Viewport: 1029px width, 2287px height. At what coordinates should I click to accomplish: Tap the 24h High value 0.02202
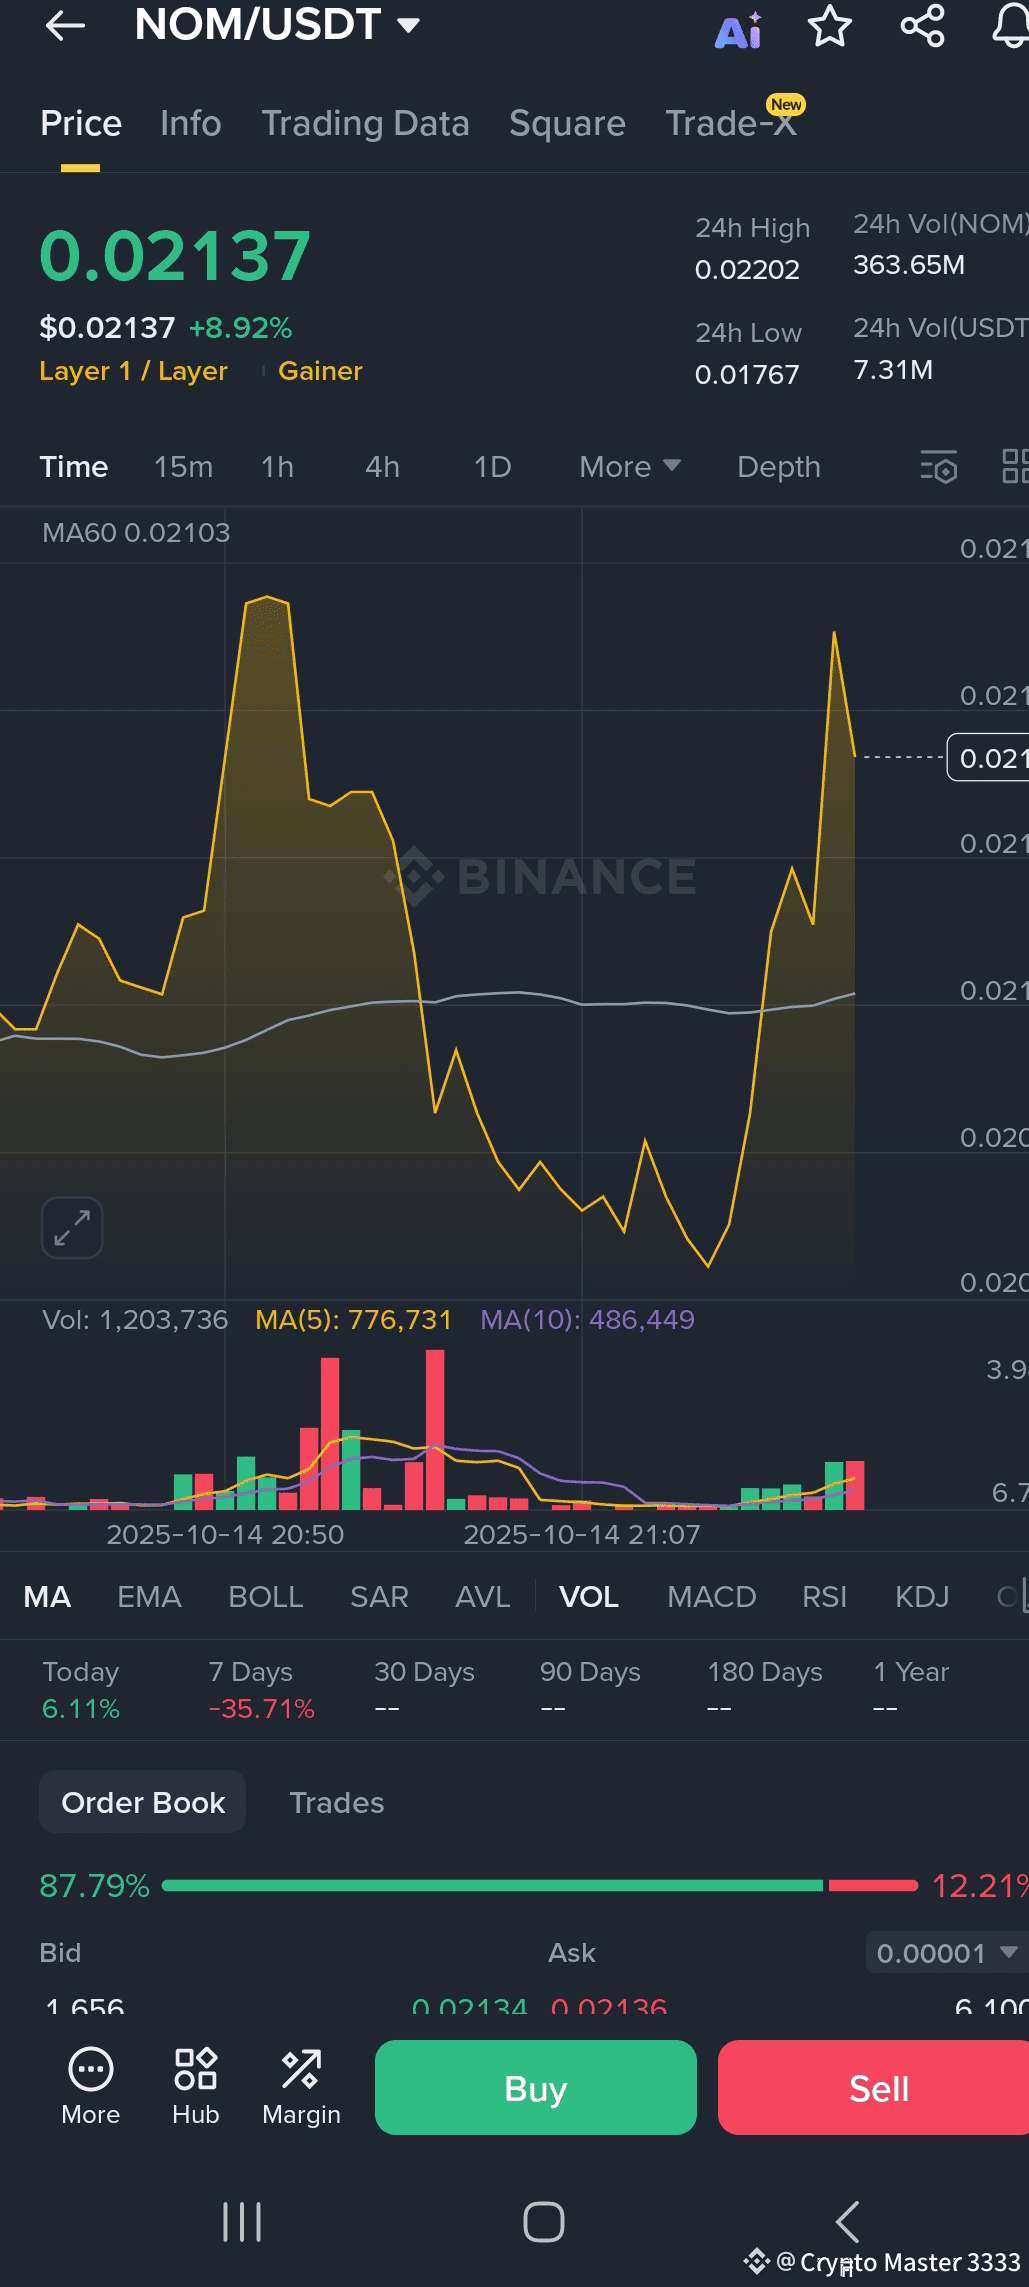(747, 270)
